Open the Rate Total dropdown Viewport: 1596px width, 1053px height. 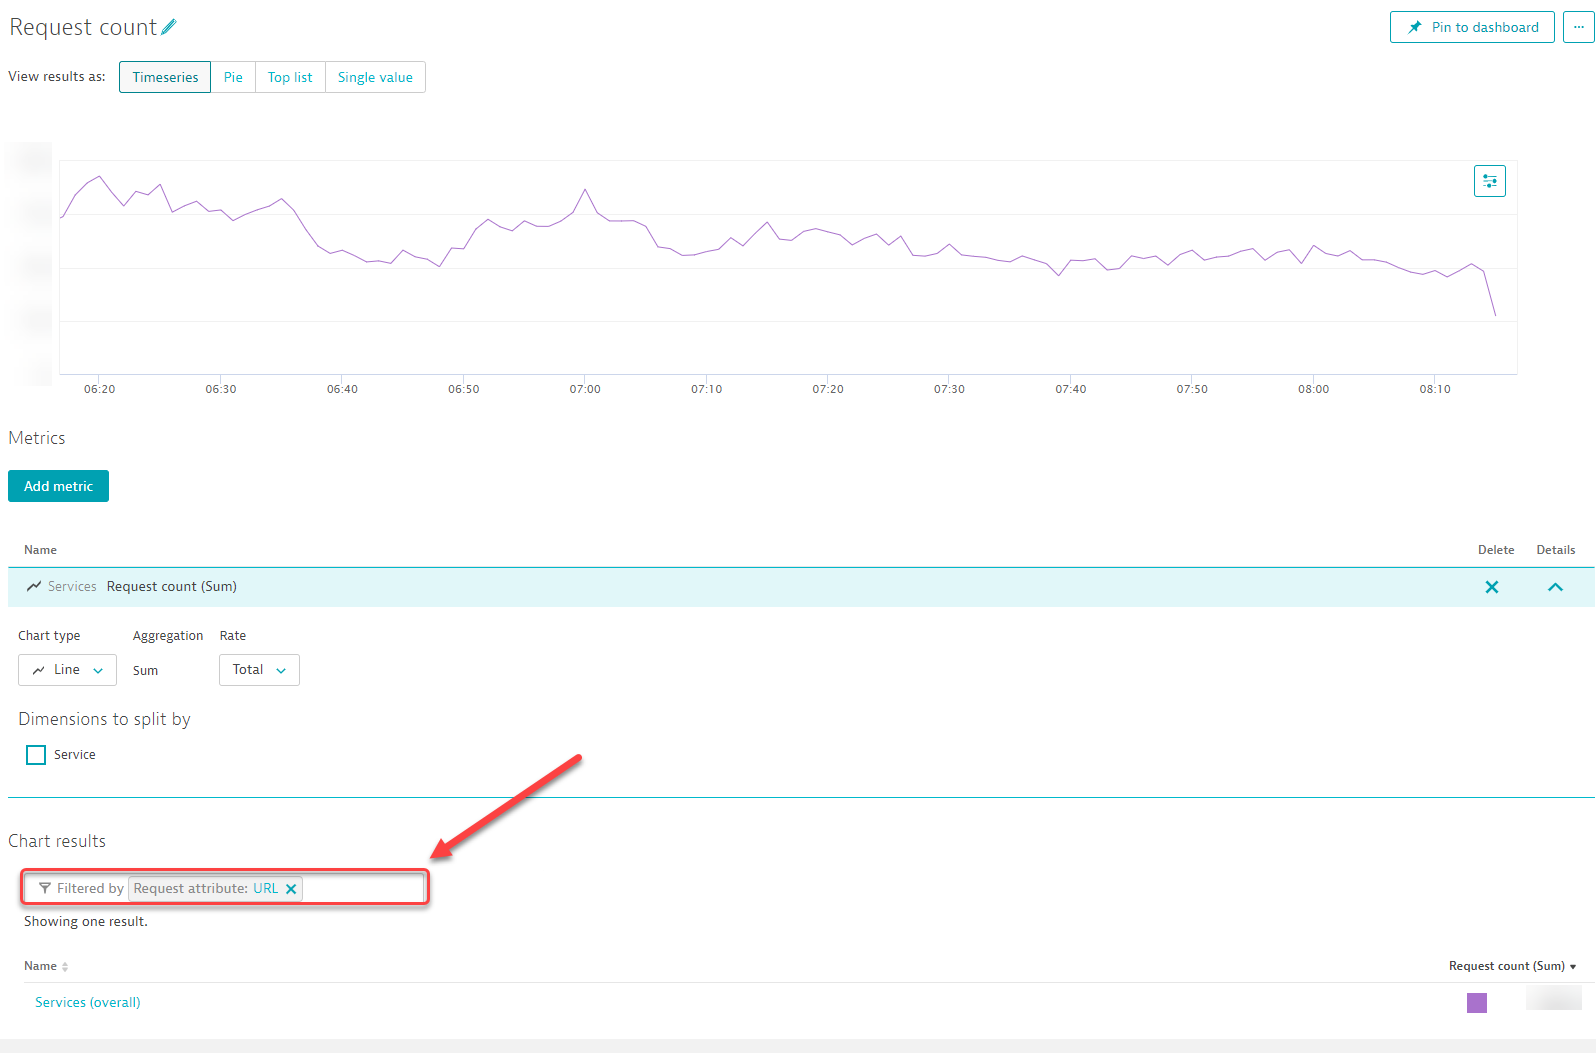(x=259, y=670)
